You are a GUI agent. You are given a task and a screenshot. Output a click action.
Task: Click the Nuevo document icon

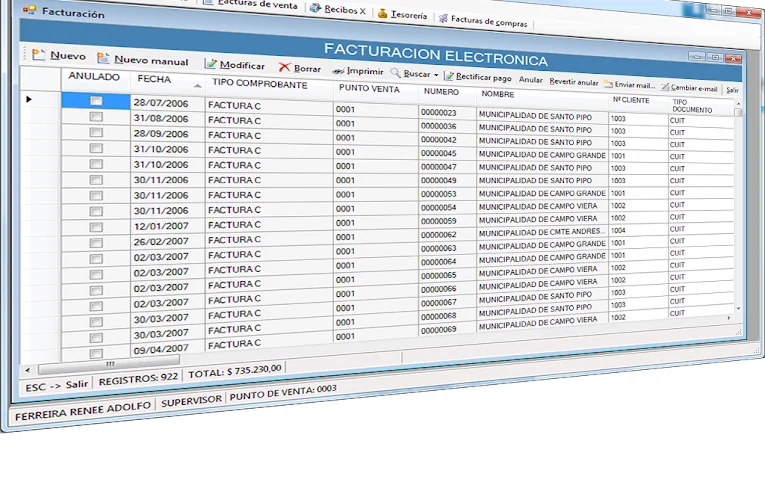point(39,54)
